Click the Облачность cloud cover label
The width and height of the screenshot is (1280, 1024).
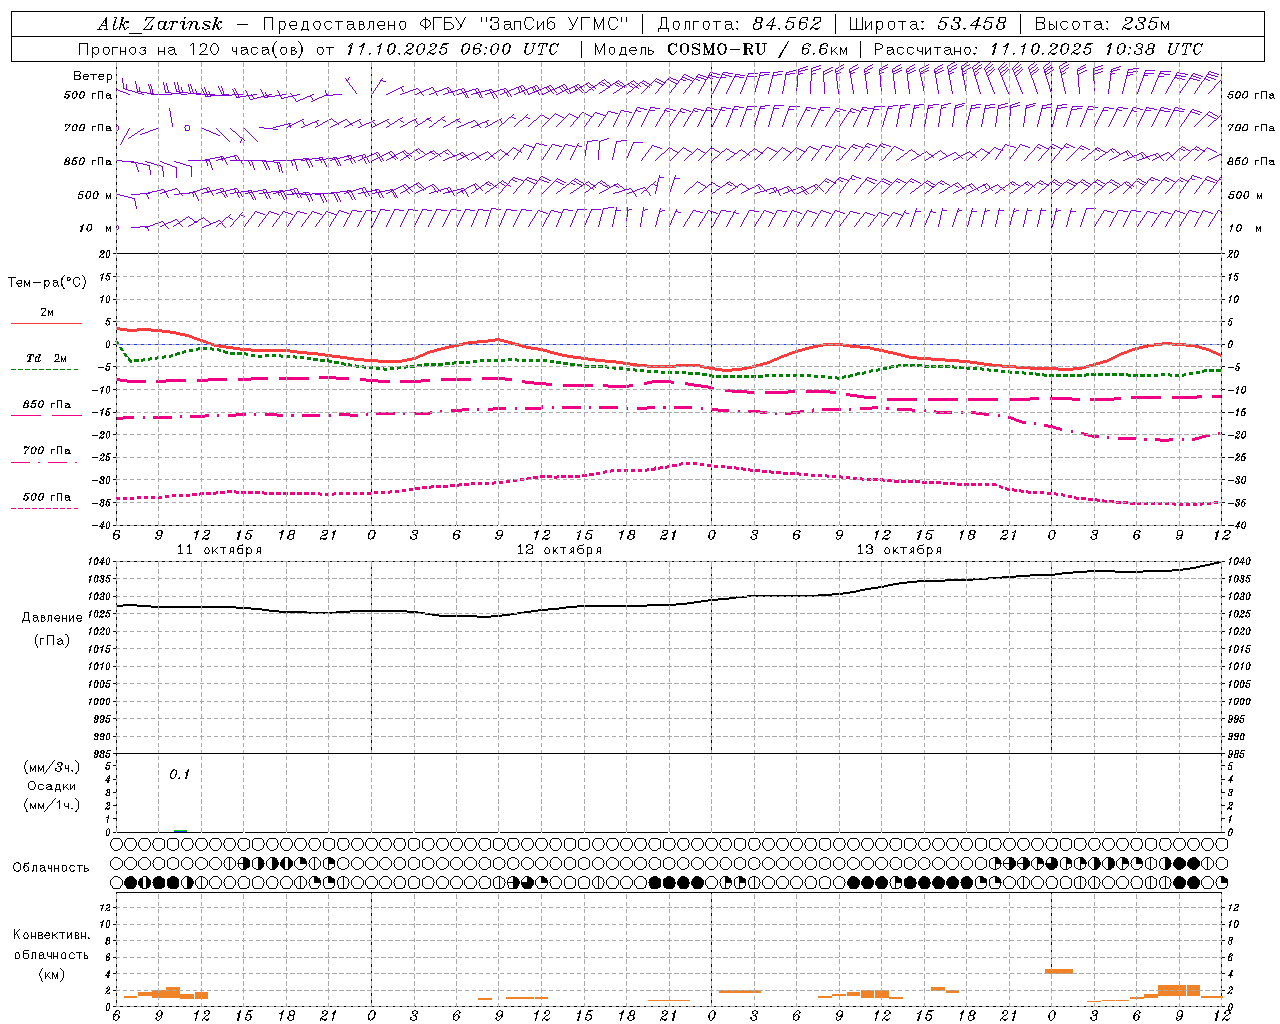[x=51, y=868]
